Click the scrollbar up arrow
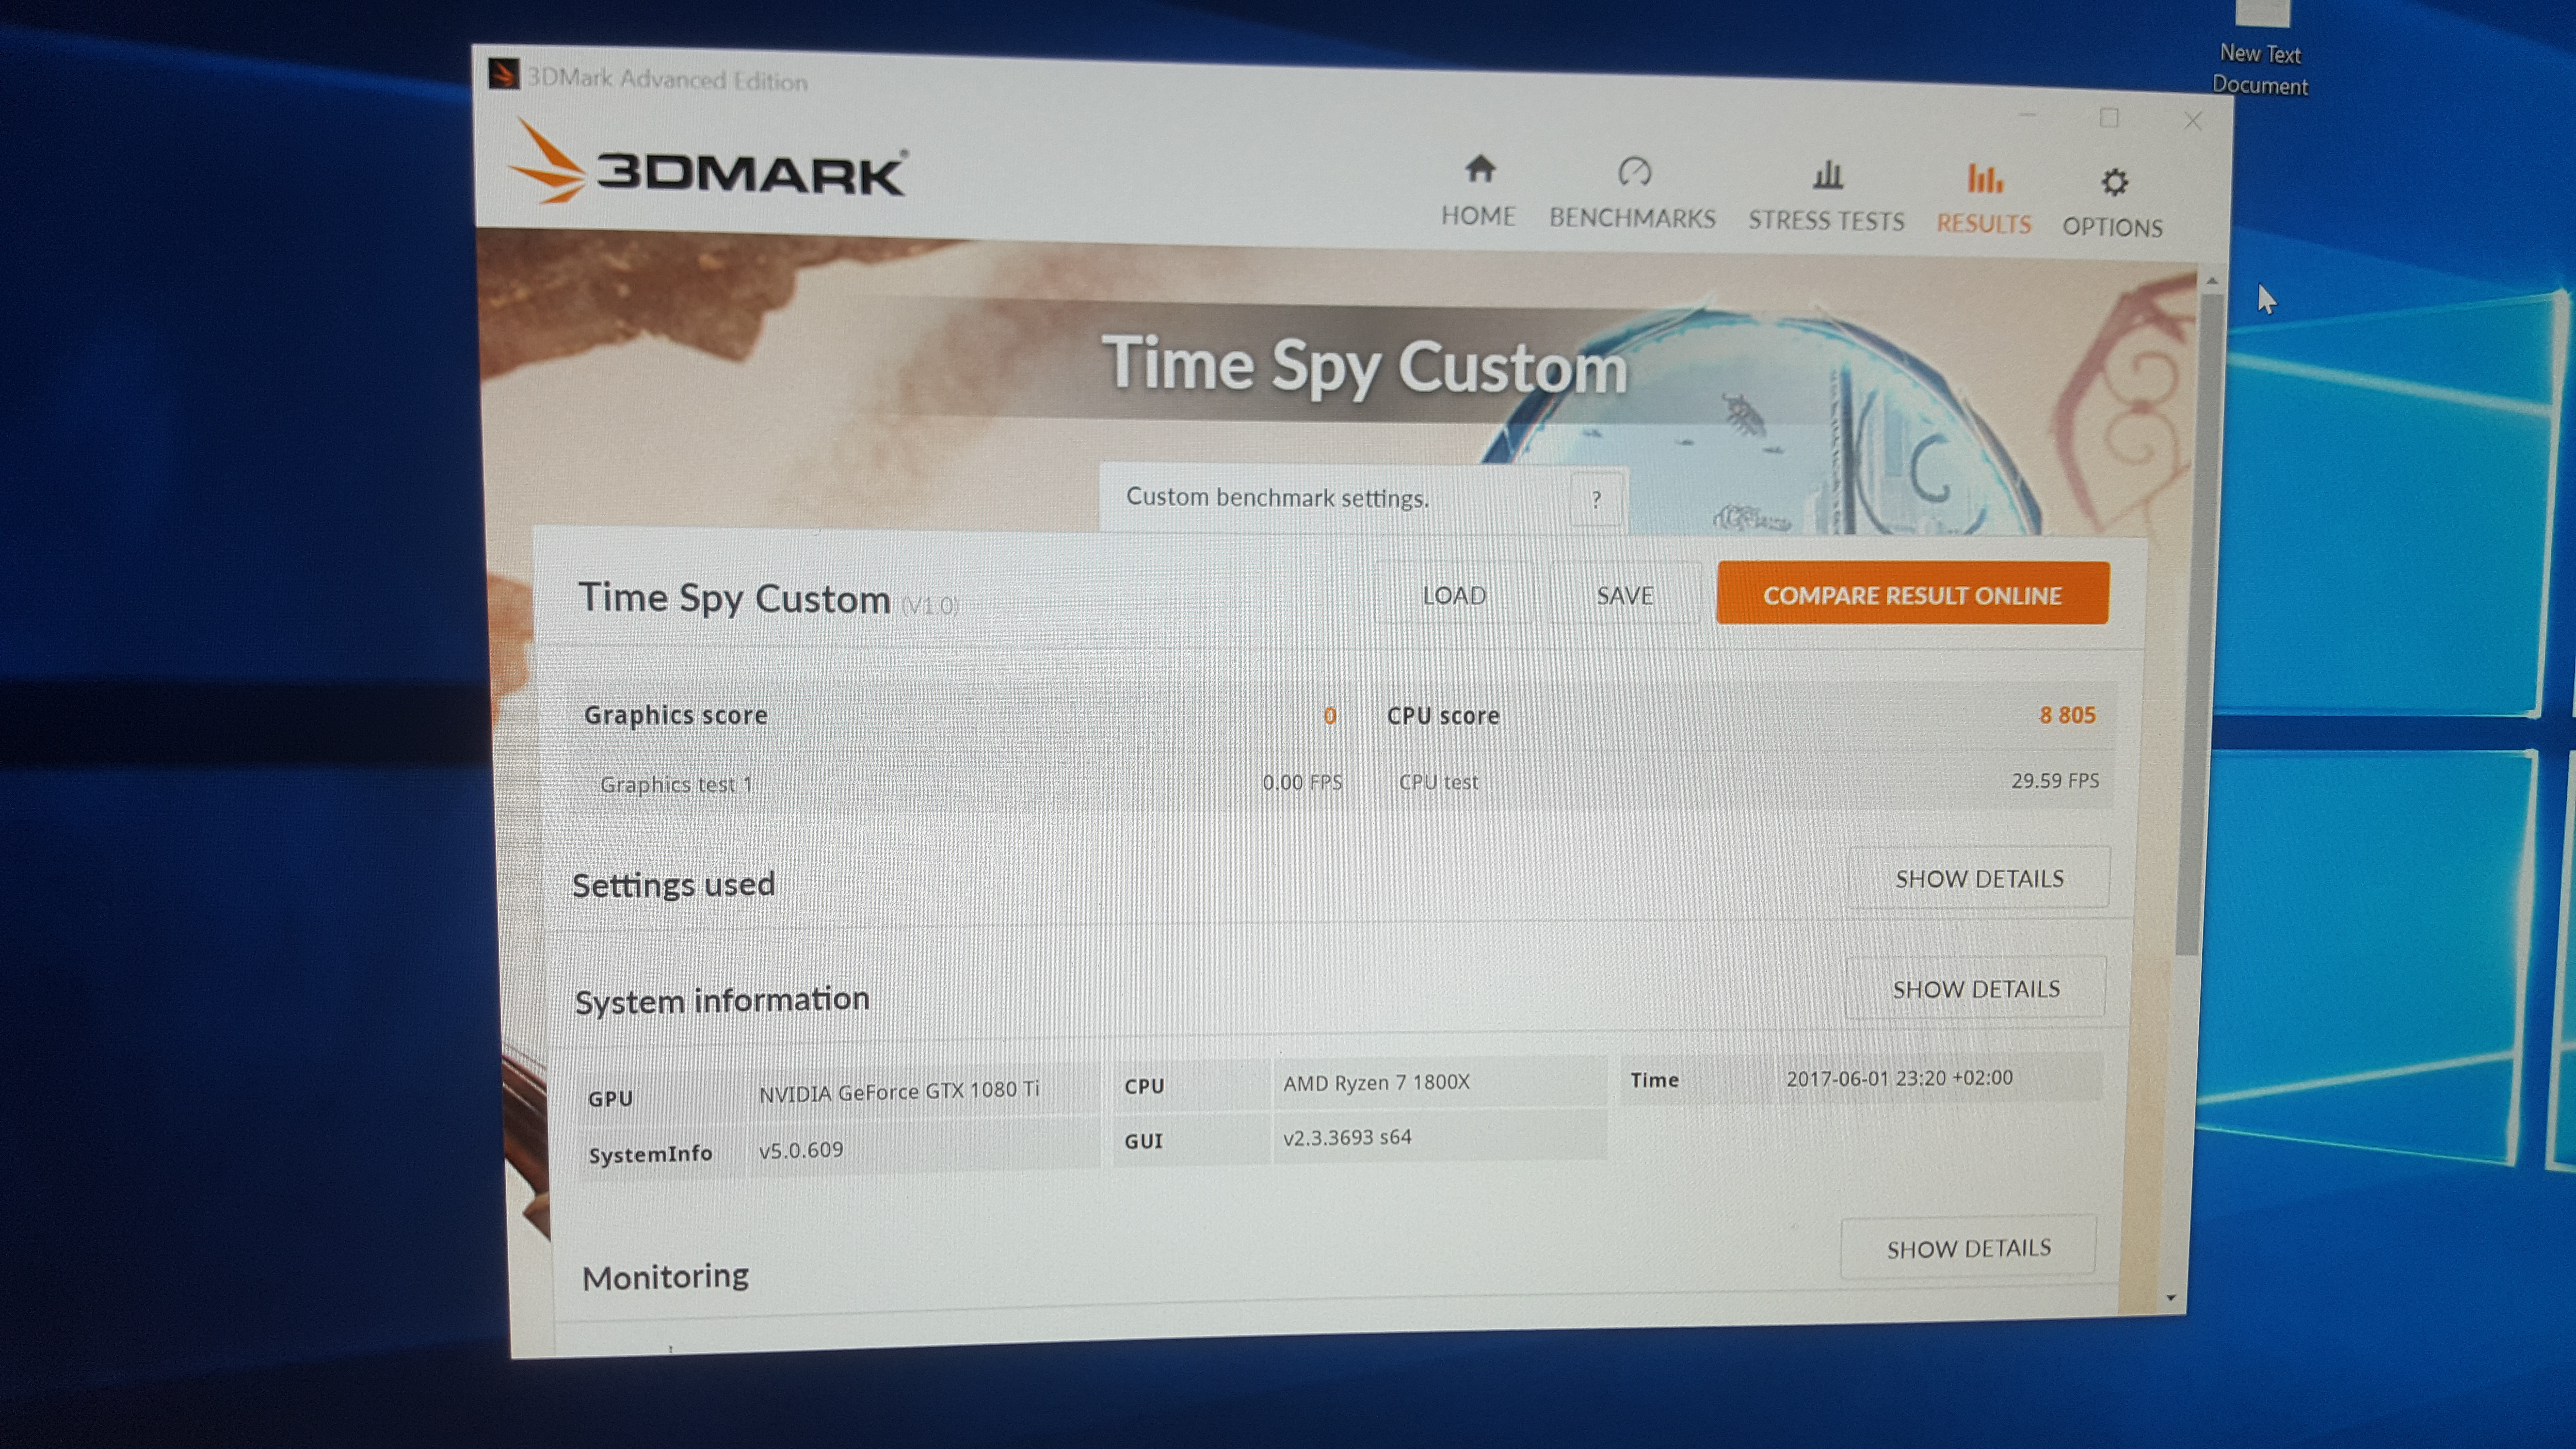2576x1449 pixels. click(x=2211, y=281)
